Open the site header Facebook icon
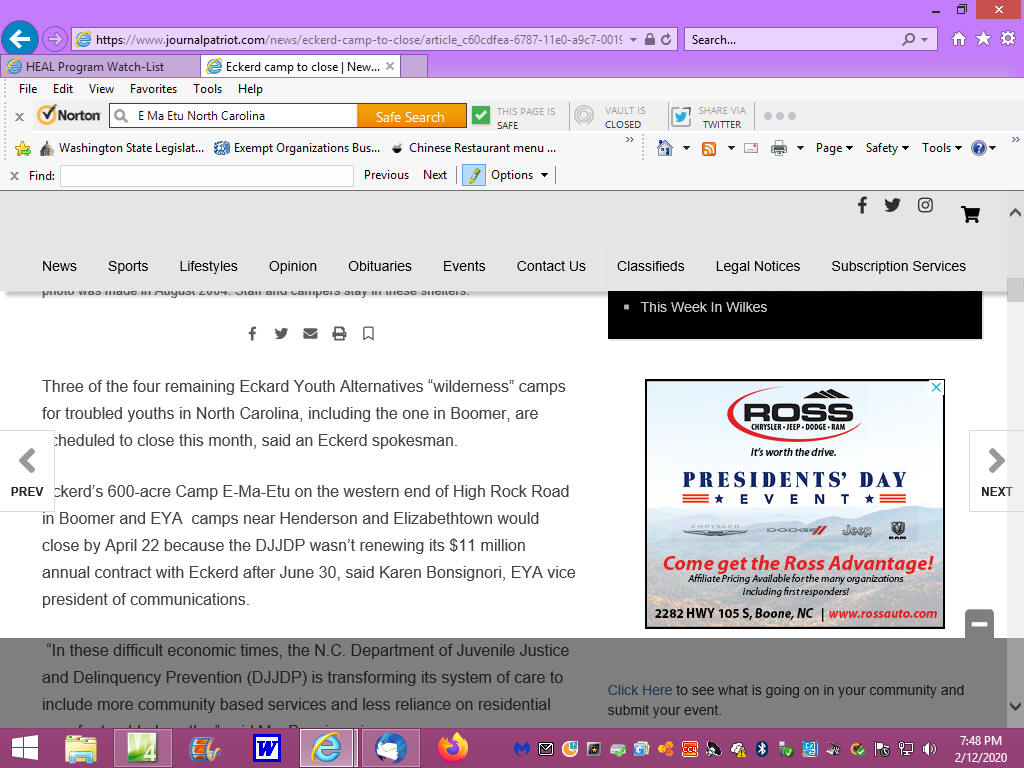The height and width of the screenshot is (768, 1024). [x=862, y=206]
